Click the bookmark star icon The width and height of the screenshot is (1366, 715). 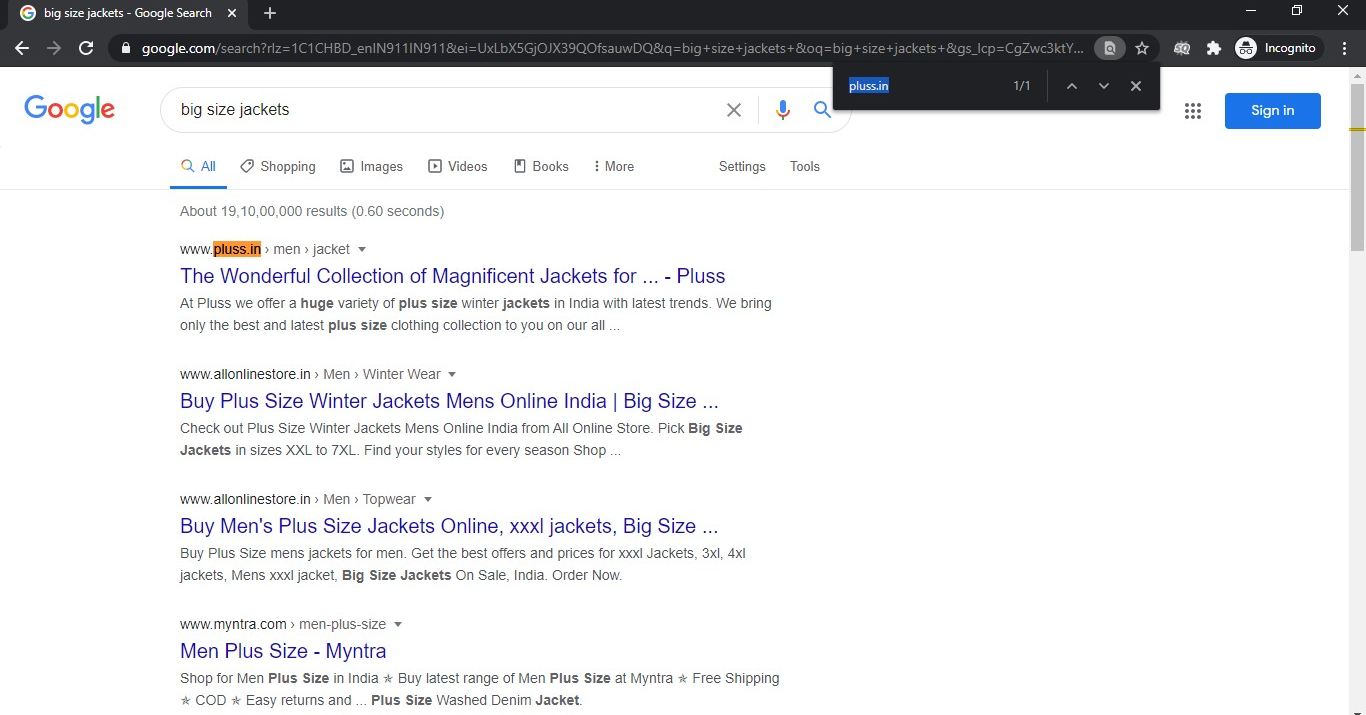[1142, 48]
